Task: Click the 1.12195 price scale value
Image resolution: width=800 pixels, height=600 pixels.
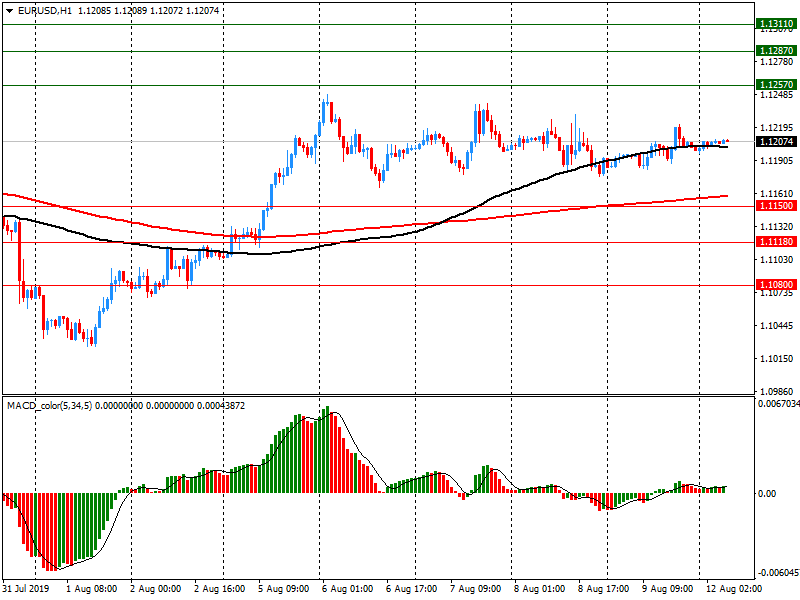Action: coord(777,128)
